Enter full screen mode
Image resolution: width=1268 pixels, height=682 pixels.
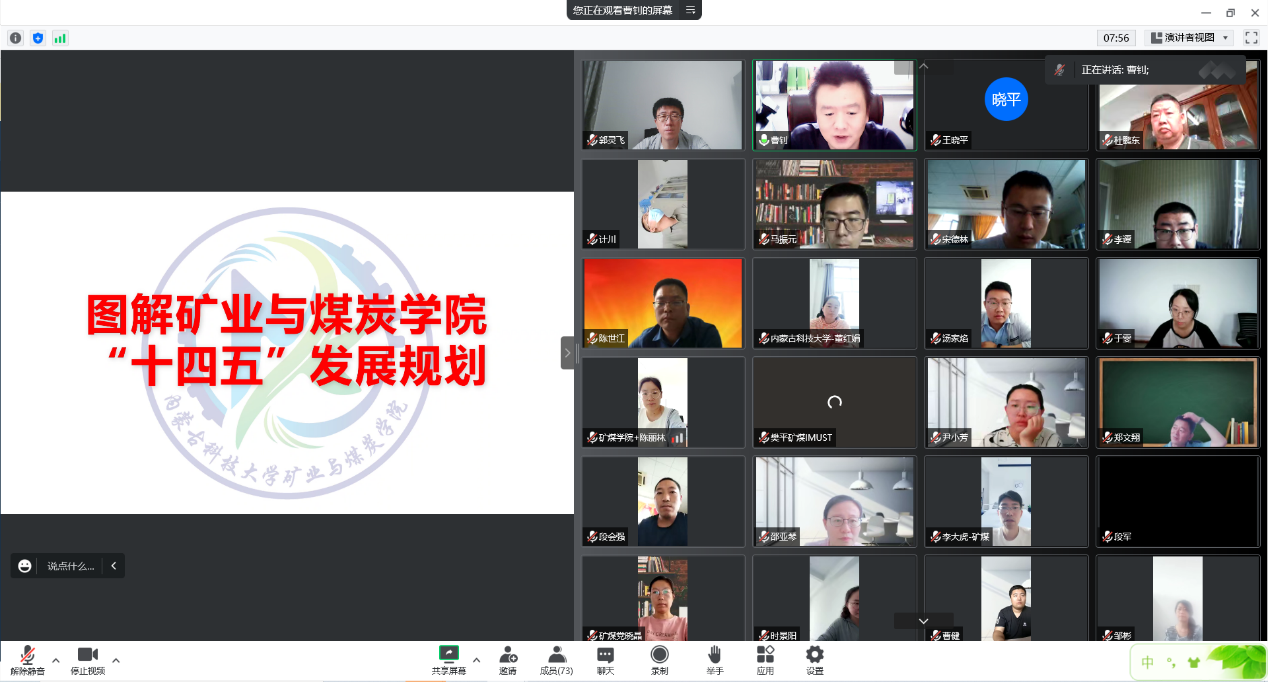click(x=1251, y=38)
